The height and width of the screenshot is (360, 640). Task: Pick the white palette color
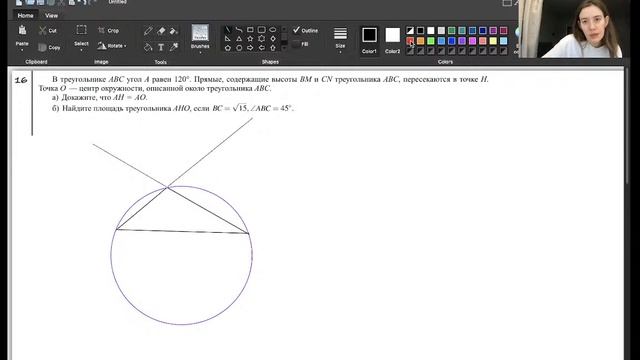(x=431, y=31)
